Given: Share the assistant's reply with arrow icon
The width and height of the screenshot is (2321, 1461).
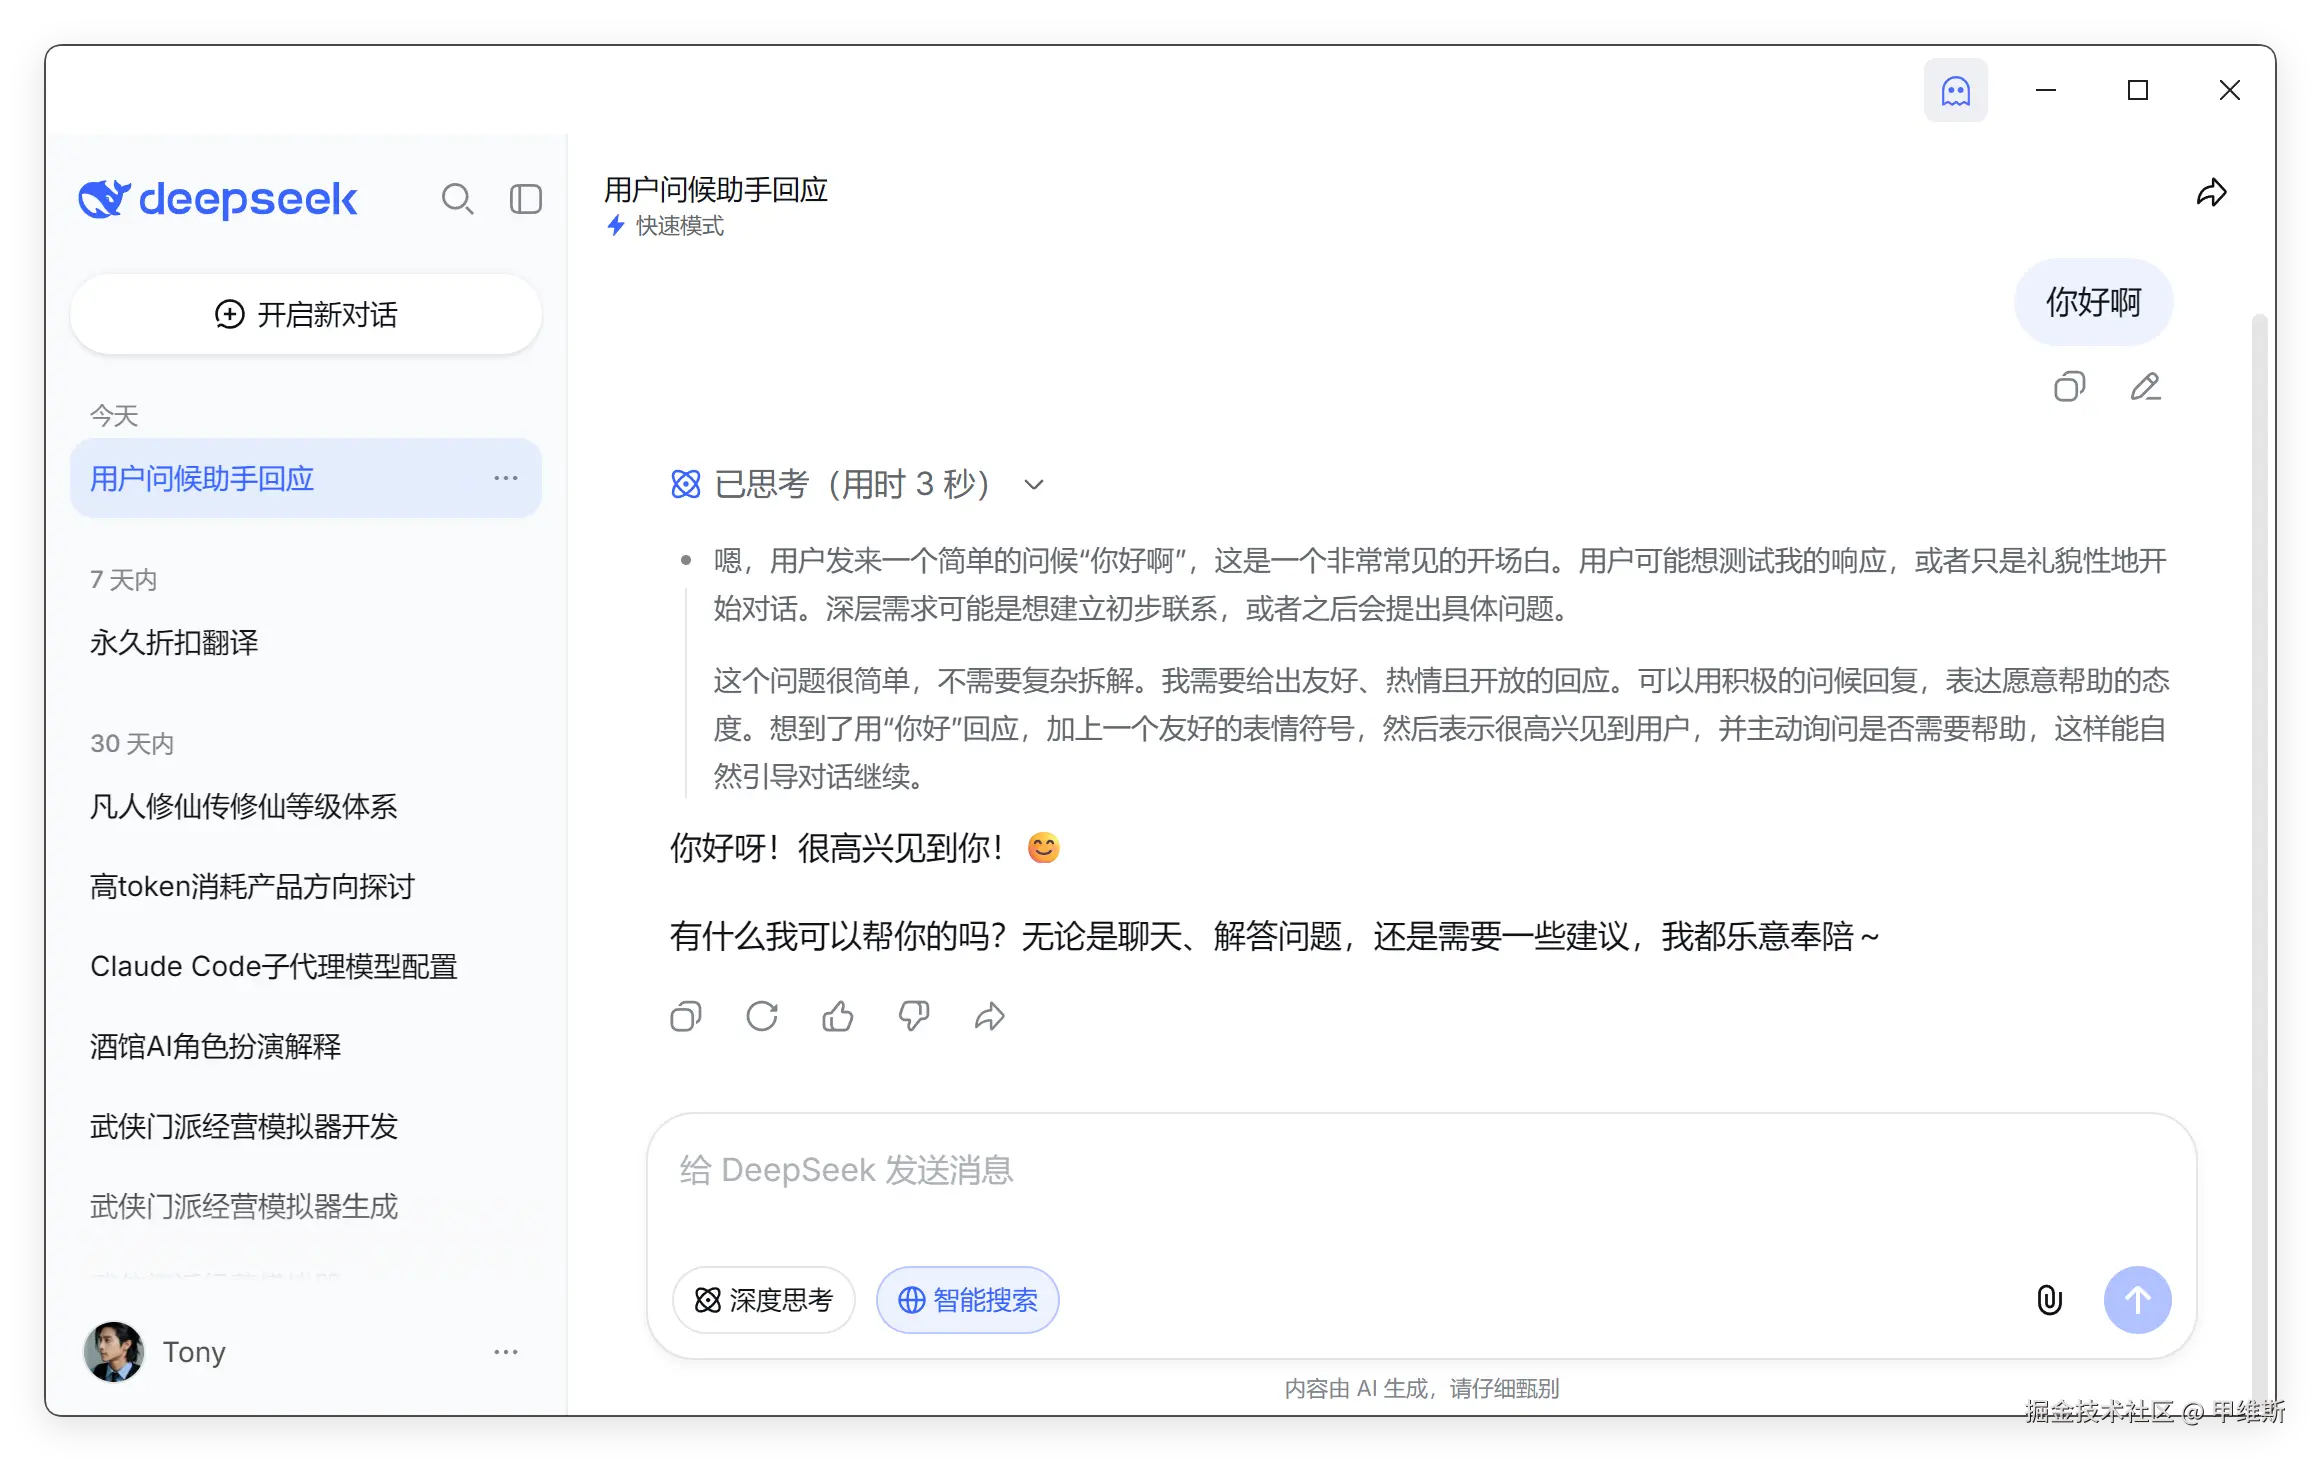Looking at the screenshot, I should coord(990,1017).
